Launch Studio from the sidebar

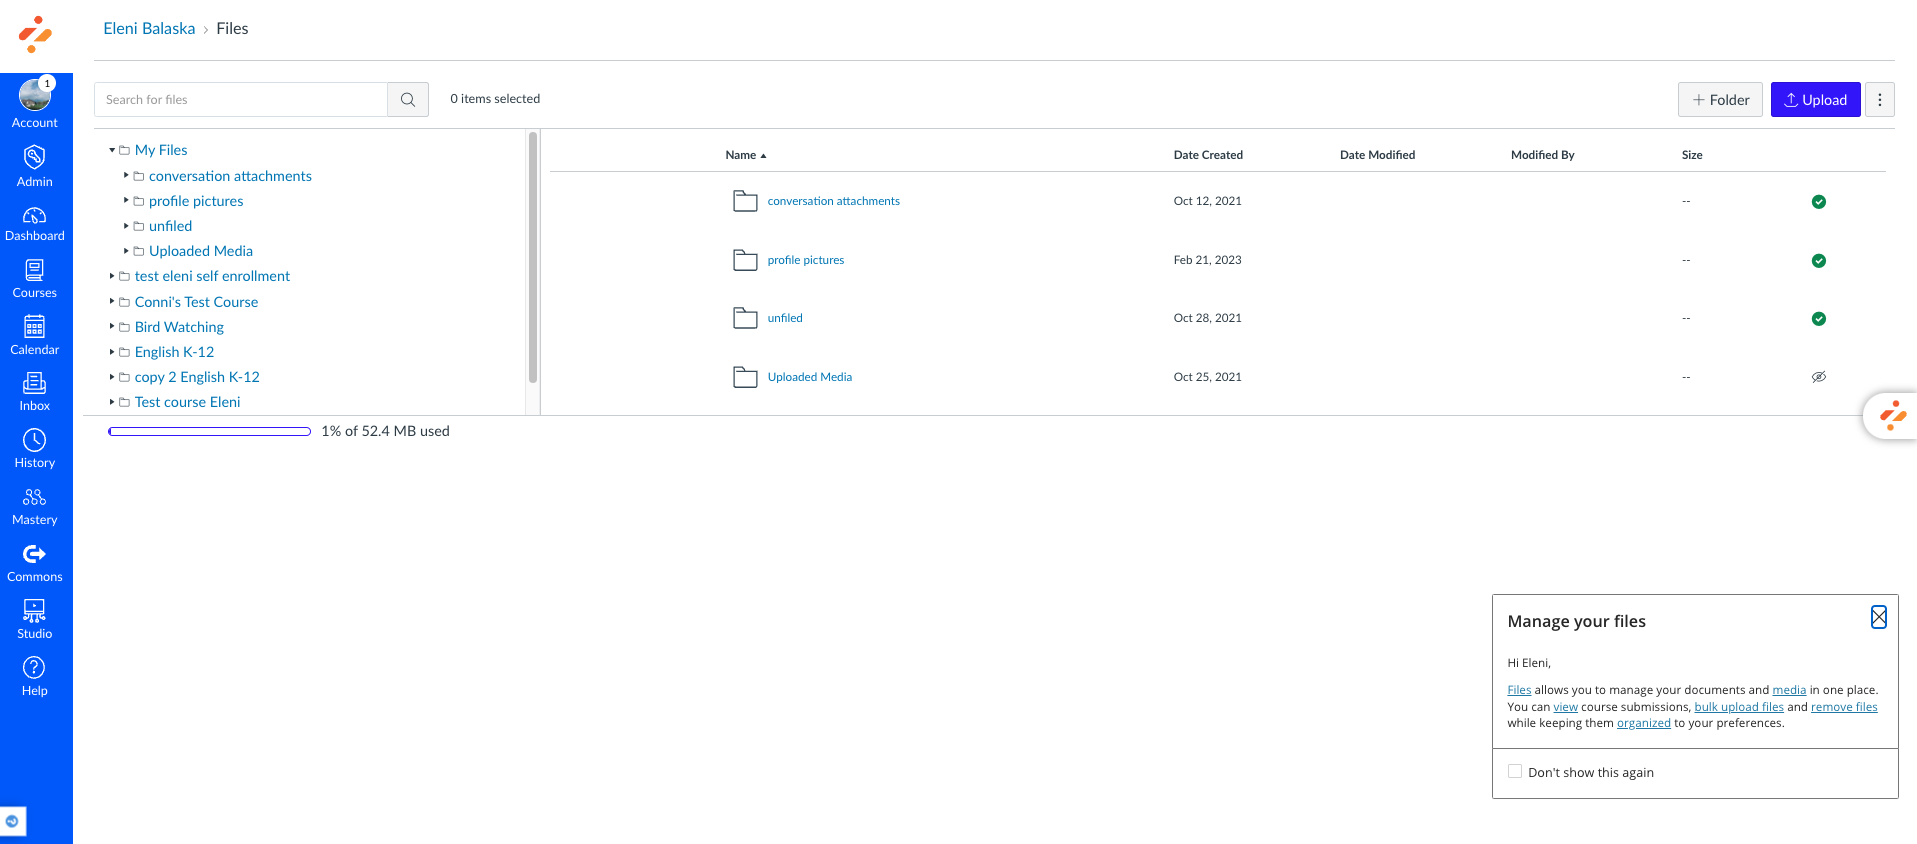(x=35, y=620)
